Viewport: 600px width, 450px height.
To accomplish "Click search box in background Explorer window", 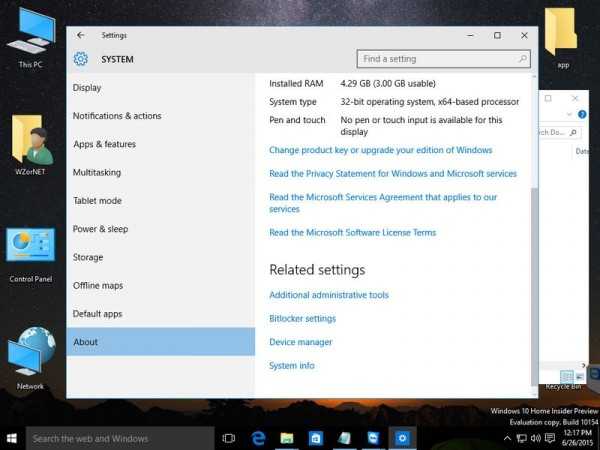I will (559, 132).
